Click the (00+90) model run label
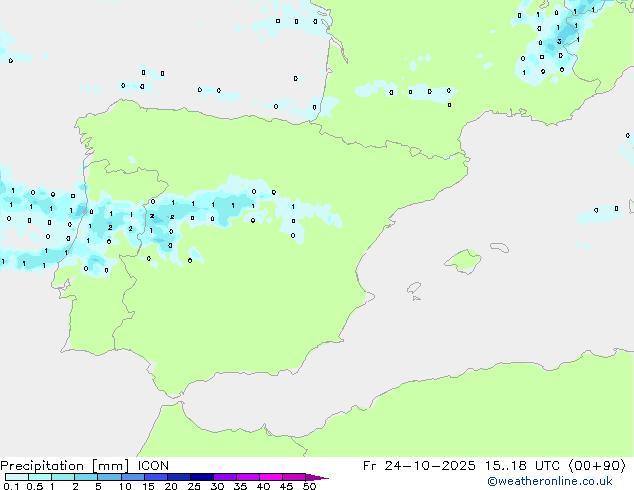Image resolution: width=634 pixels, height=490 pixels. pos(597,466)
